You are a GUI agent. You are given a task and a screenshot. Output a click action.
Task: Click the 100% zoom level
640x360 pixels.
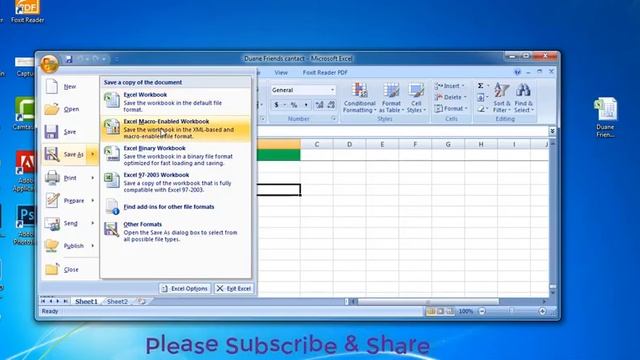click(x=465, y=311)
